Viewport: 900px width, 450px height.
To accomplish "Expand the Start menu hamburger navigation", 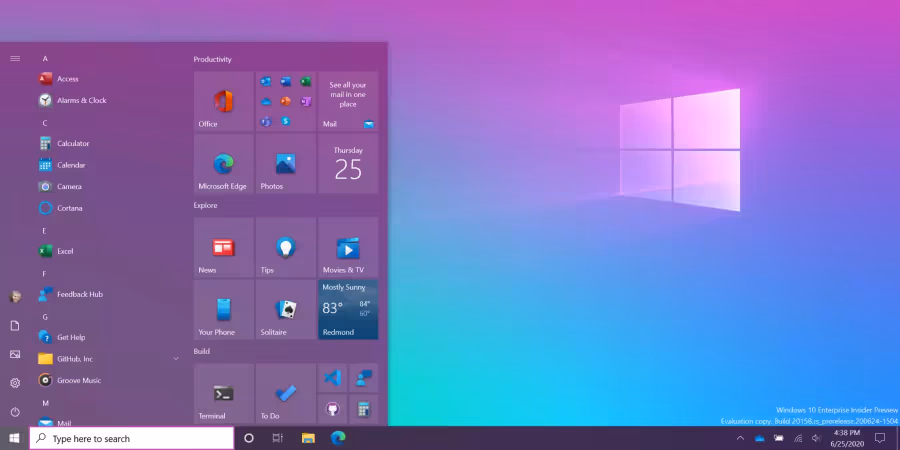I will 15,59.
